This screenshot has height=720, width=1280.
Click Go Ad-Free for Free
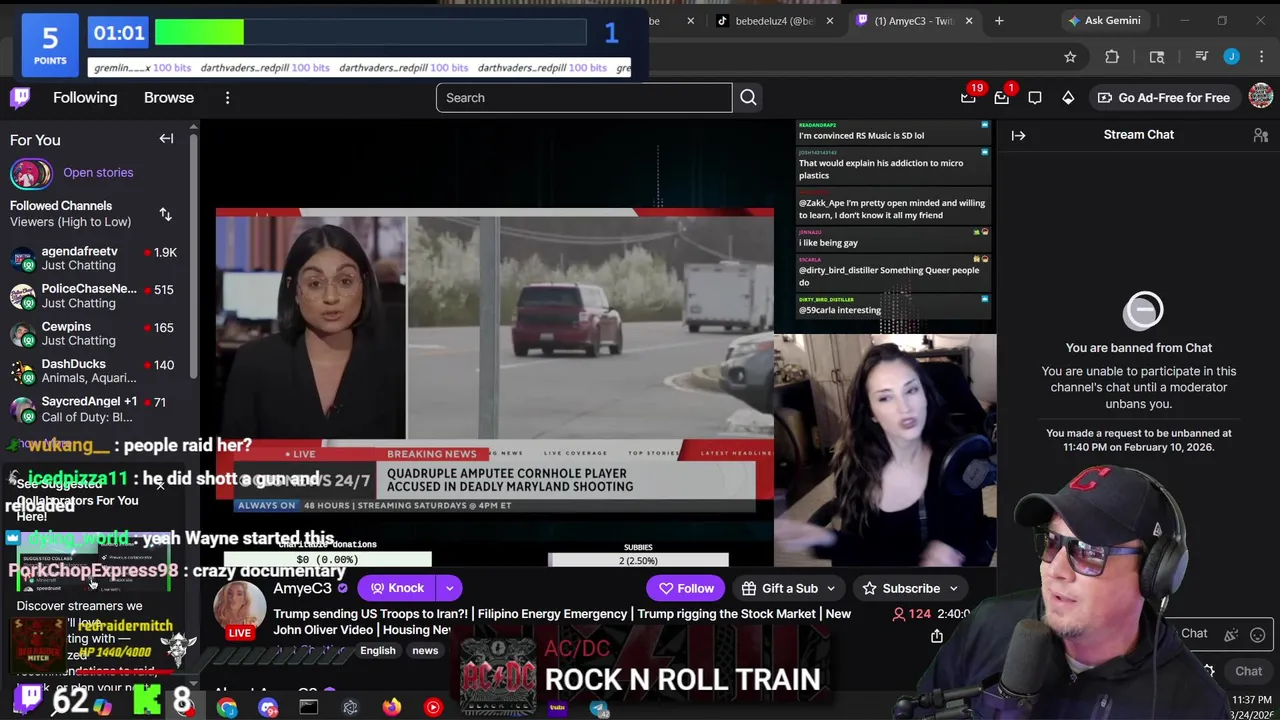click(x=1163, y=97)
